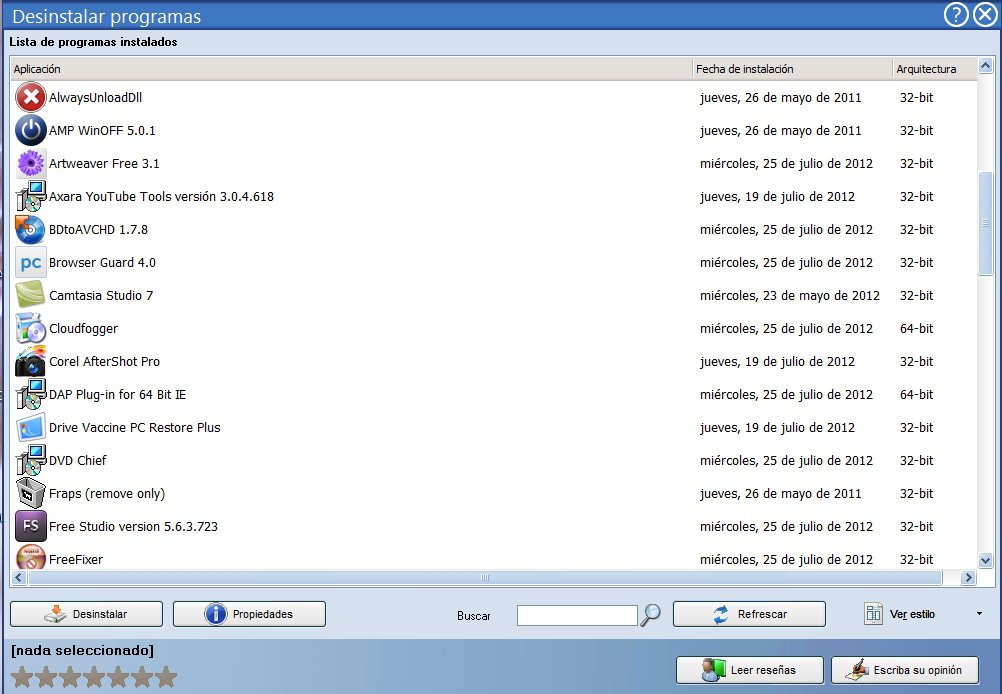Click the horizontal scrollbar right arrow
The height and width of the screenshot is (694, 1002).
pyautogui.click(x=968, y=578)
